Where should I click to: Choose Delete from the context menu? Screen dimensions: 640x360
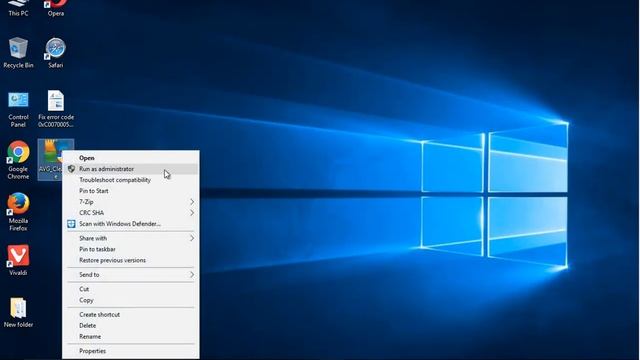tap(131, 325)
